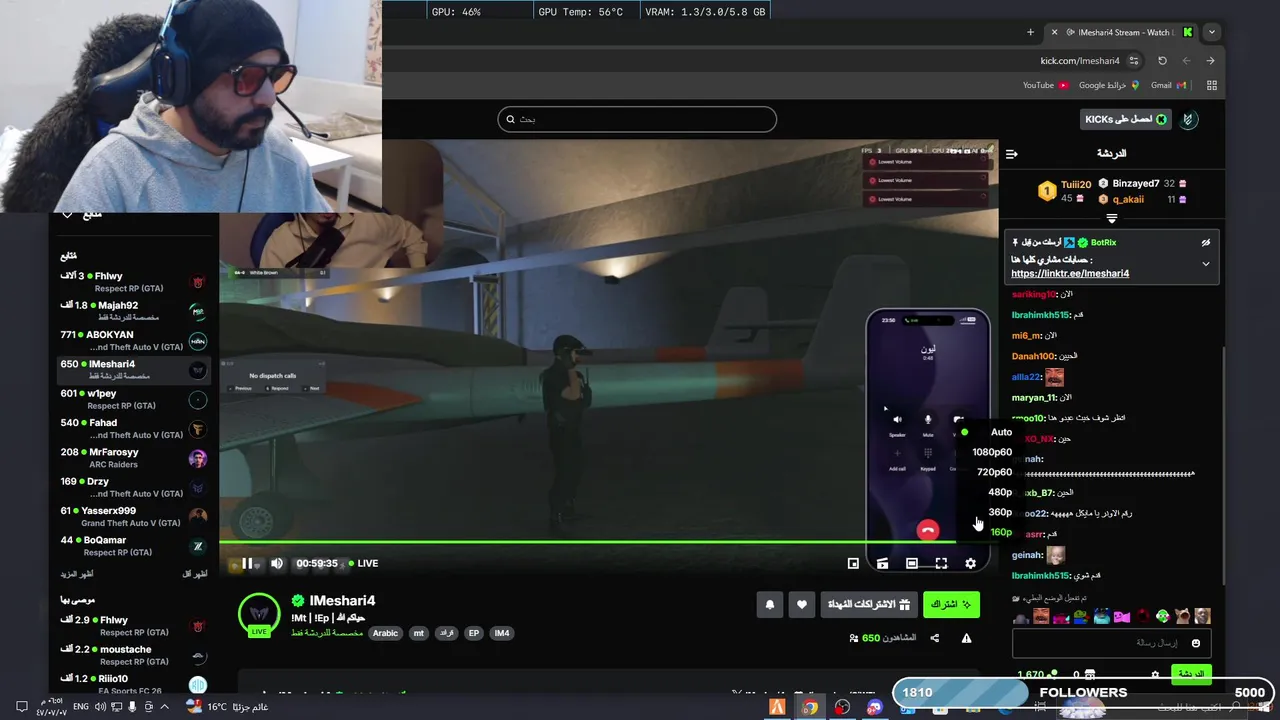Click show less in sidebar list
Image resolution: width=1280 pixels, height=720 pixels.
tap(195, 574)
